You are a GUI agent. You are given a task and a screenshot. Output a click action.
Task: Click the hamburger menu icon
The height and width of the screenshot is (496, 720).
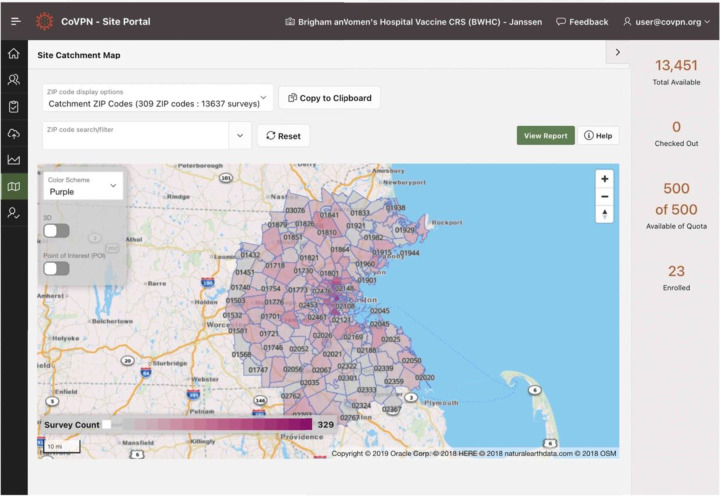point(15,21)
